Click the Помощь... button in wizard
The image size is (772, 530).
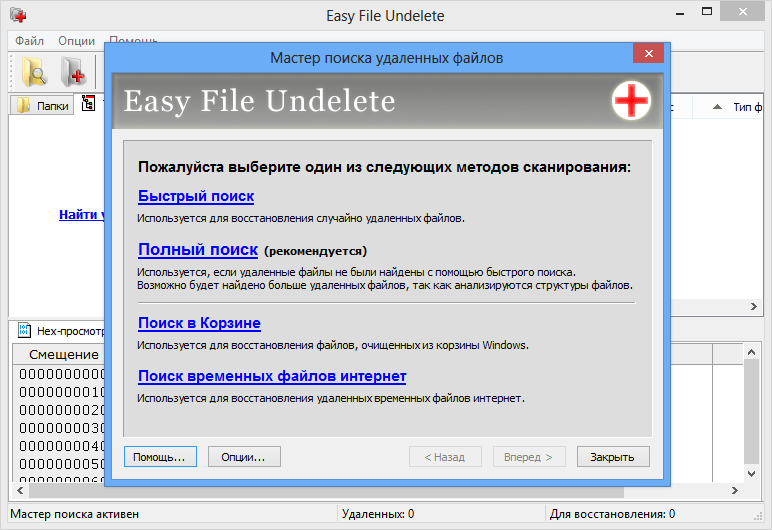(160, 457)
